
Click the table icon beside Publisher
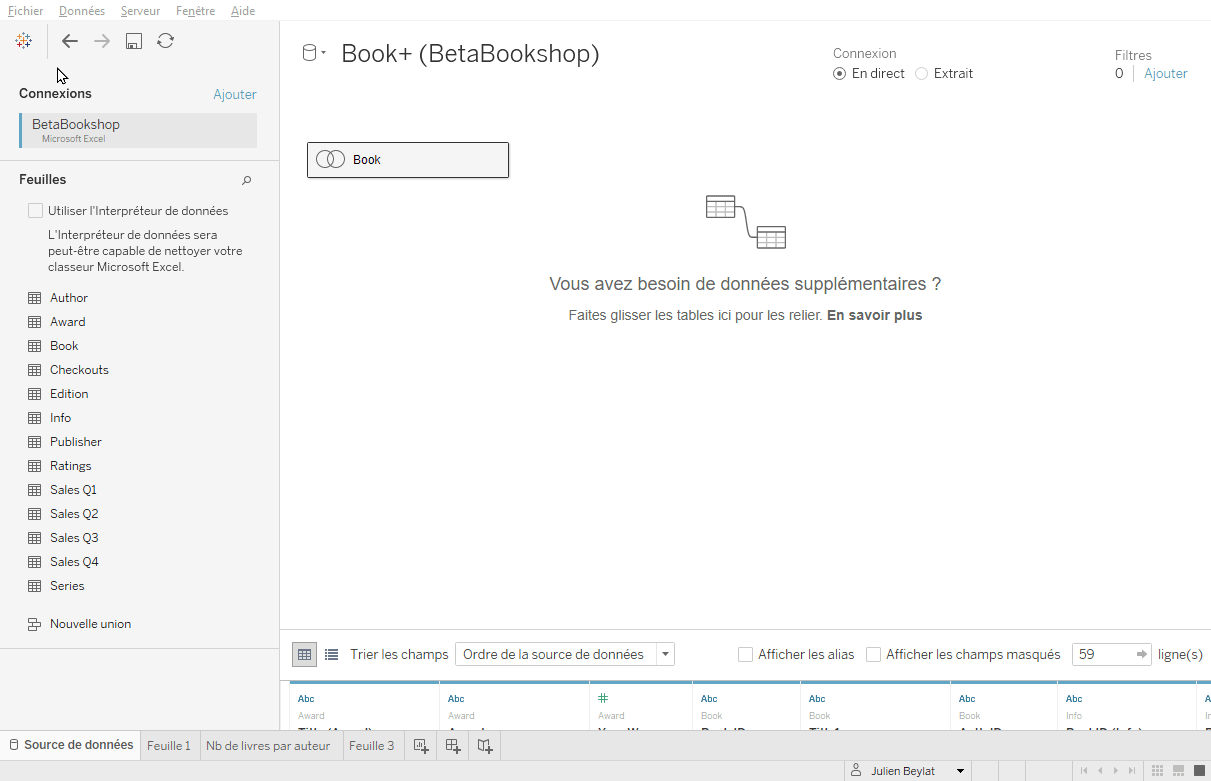pyautogui.click(x=34, y=442)
